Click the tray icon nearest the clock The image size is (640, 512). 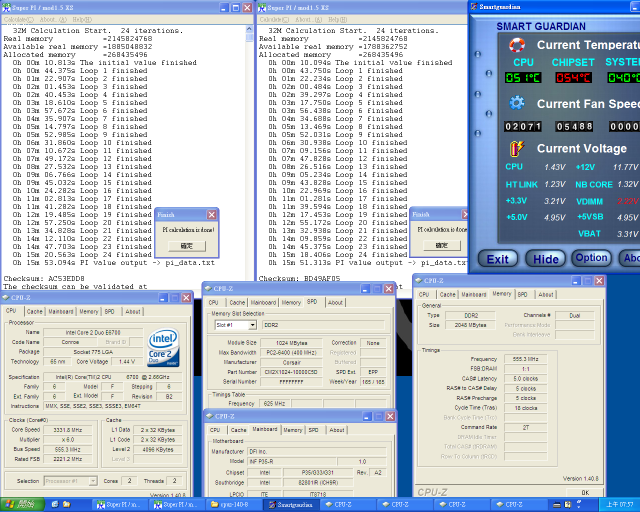point(579,504)
